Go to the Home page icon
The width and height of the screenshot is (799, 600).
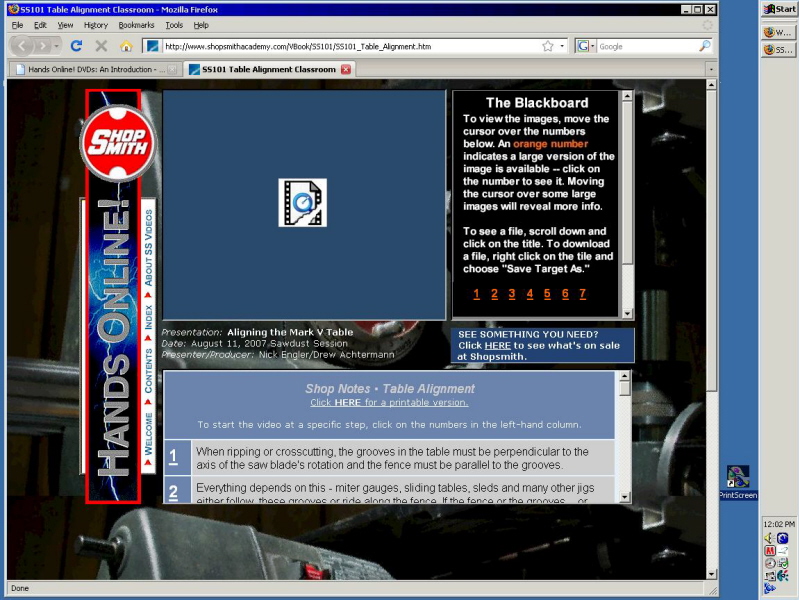[x=126, y=46]
